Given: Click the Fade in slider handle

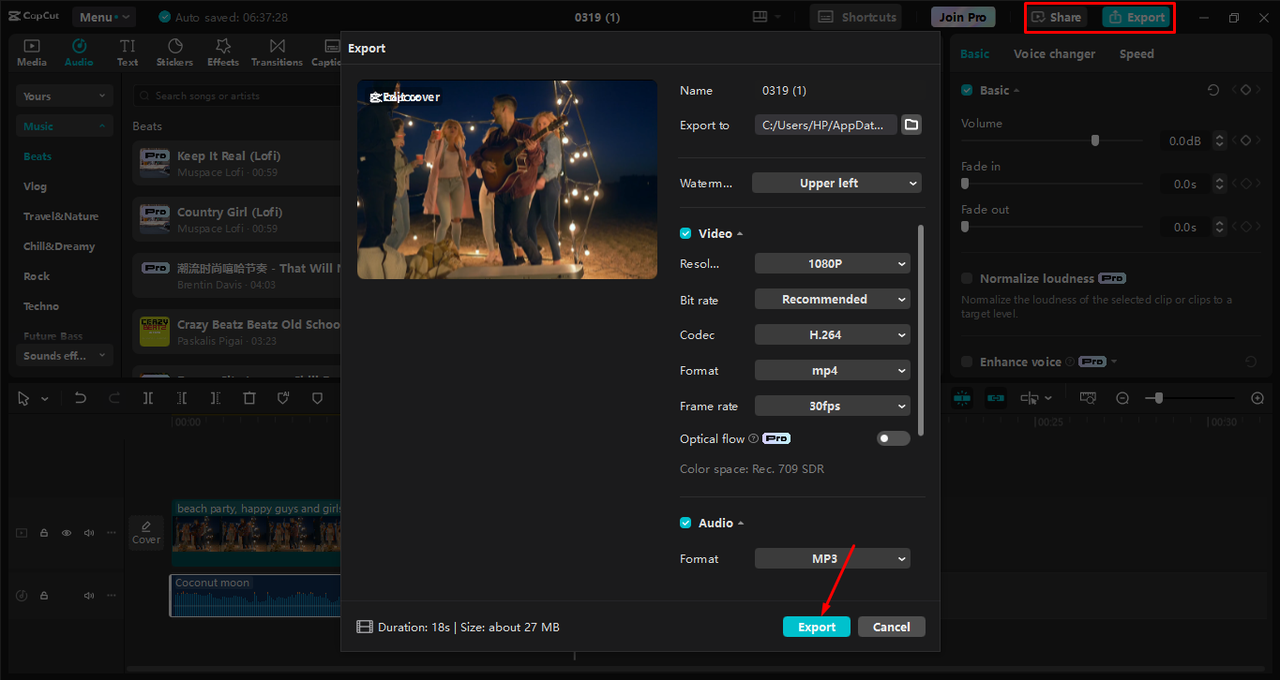Looking at the screenshot, I should pos(965,184).
